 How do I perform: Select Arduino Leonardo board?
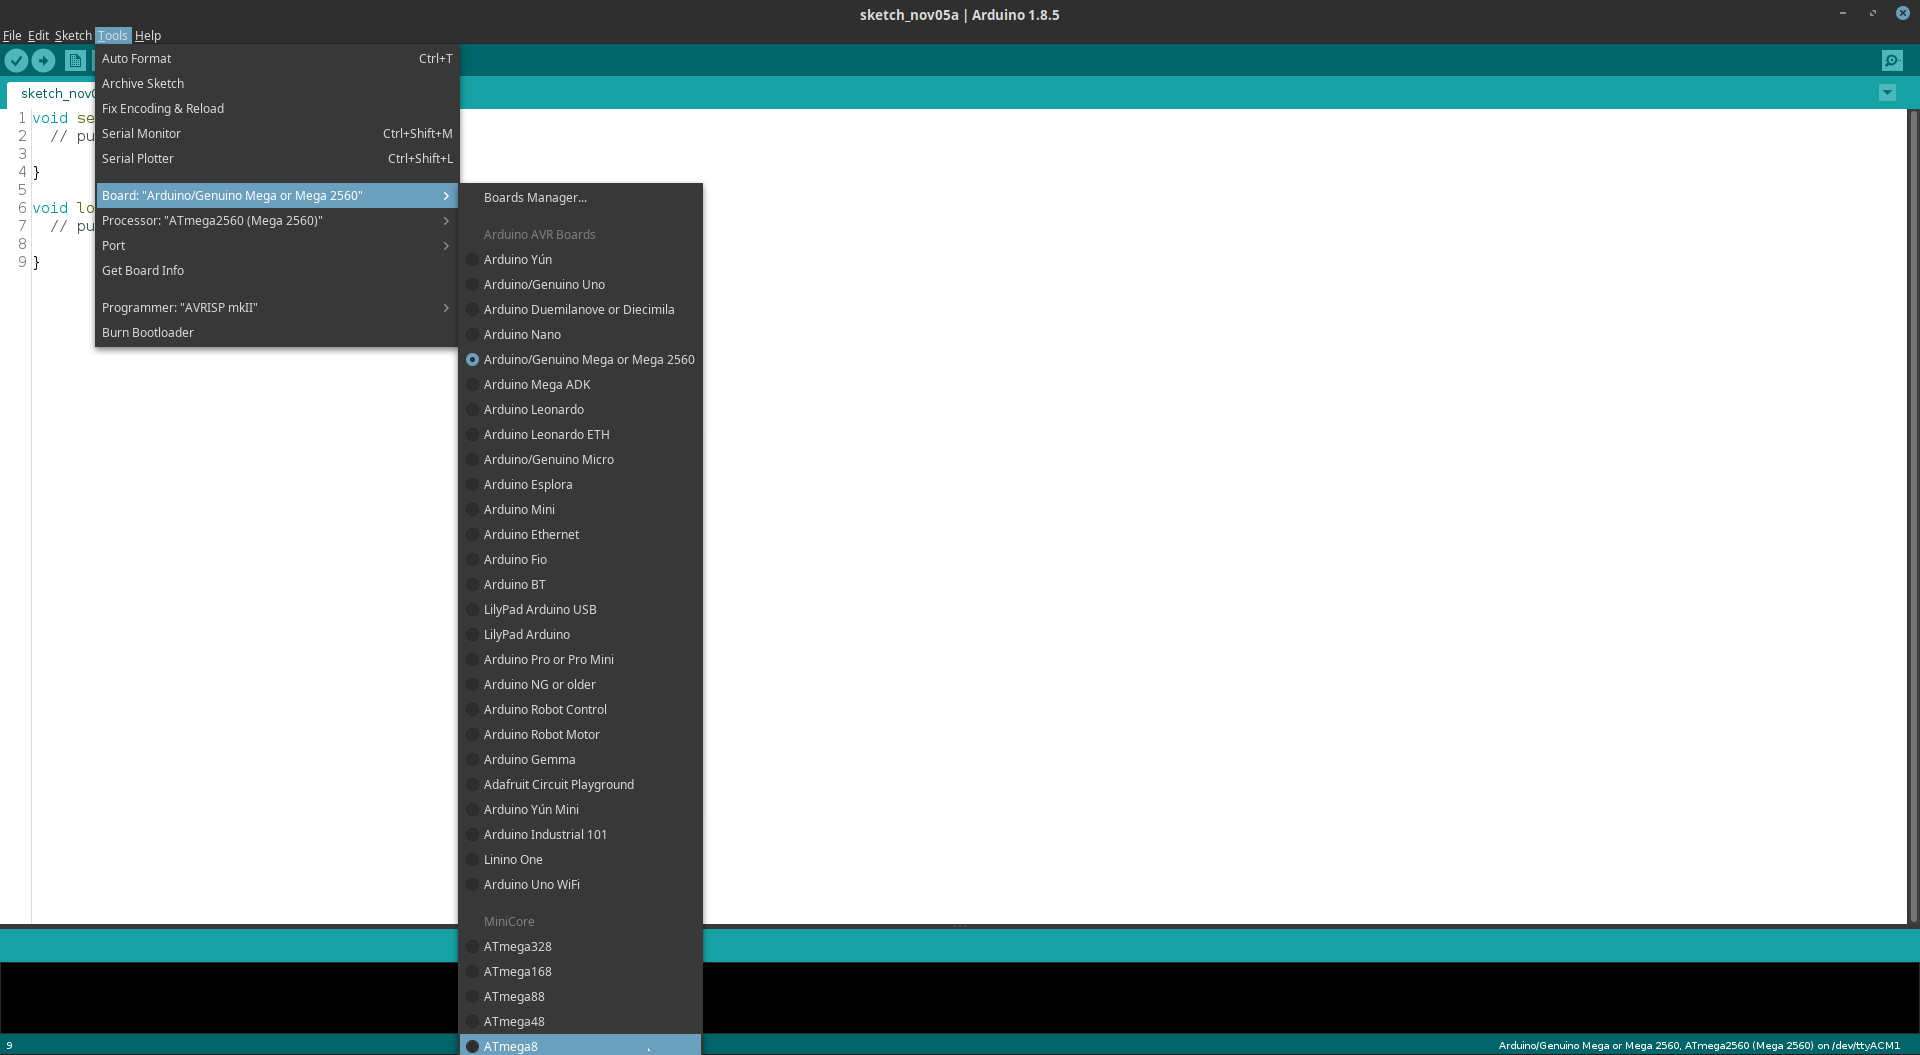(581, 410)
